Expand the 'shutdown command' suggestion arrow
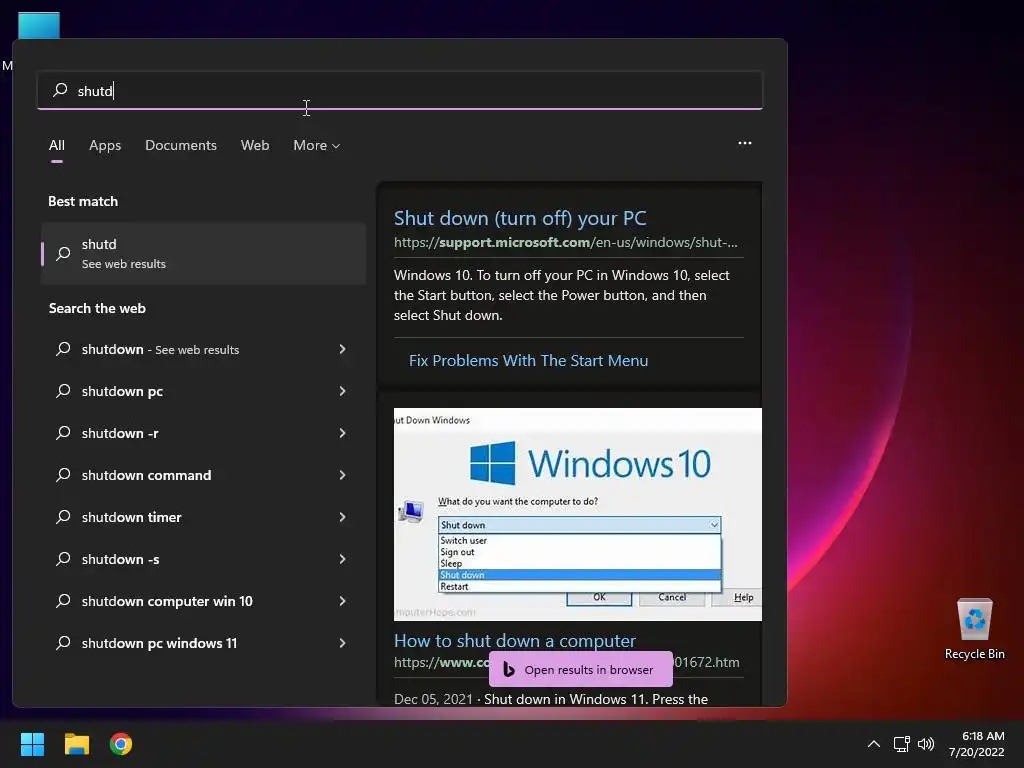The width and height of the screenshot is (1024, 768). pos(342,475)
